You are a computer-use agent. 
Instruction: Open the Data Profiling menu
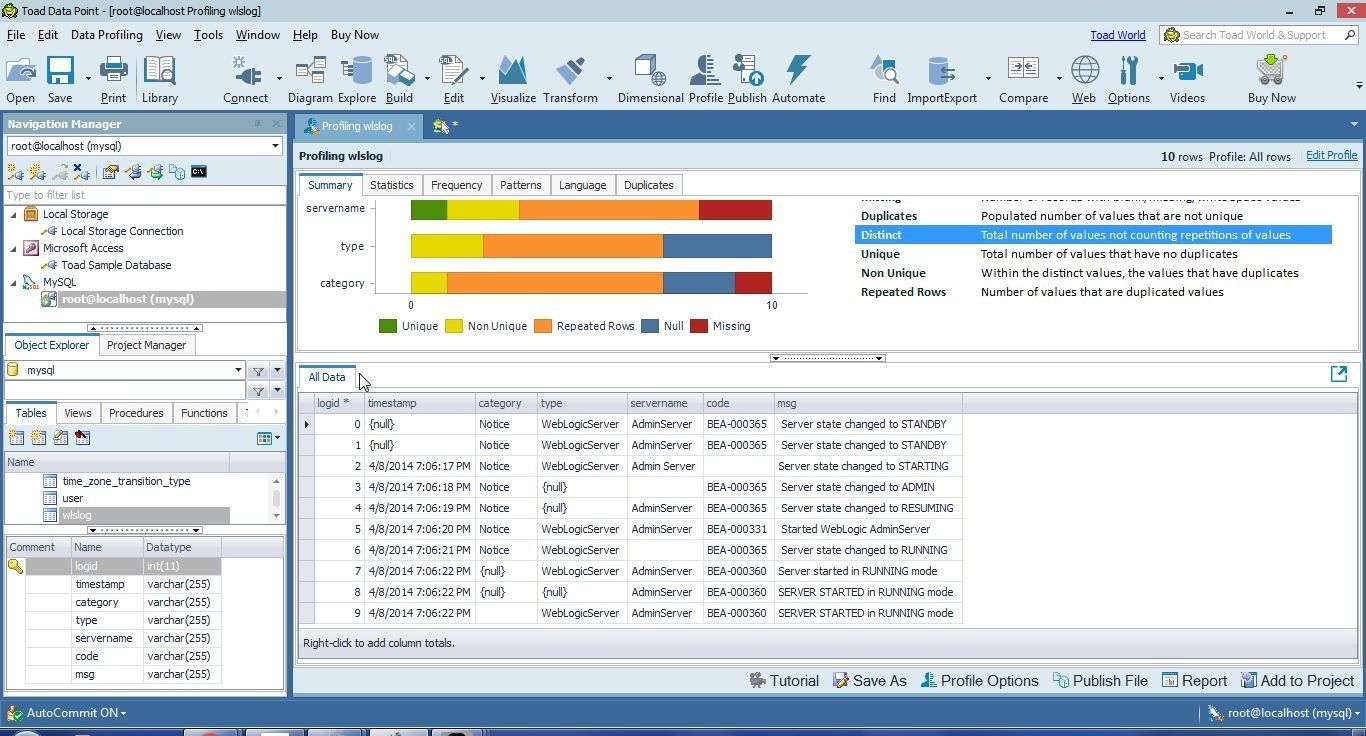(106, 35)
